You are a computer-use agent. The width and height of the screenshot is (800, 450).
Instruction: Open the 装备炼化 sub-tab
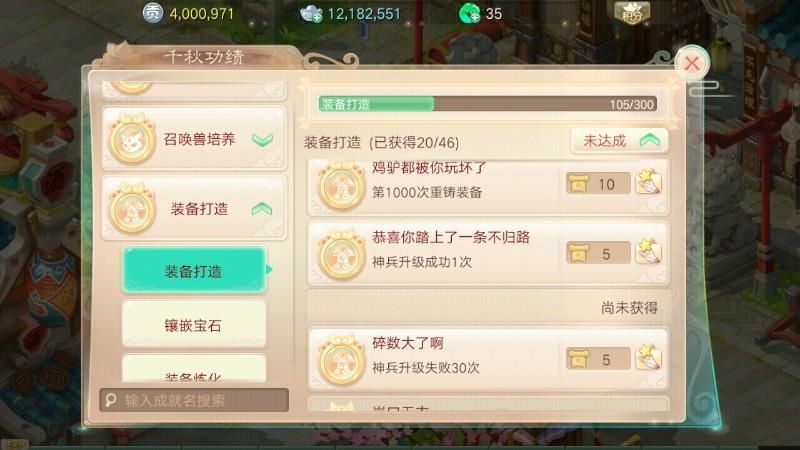pos(194,369)
